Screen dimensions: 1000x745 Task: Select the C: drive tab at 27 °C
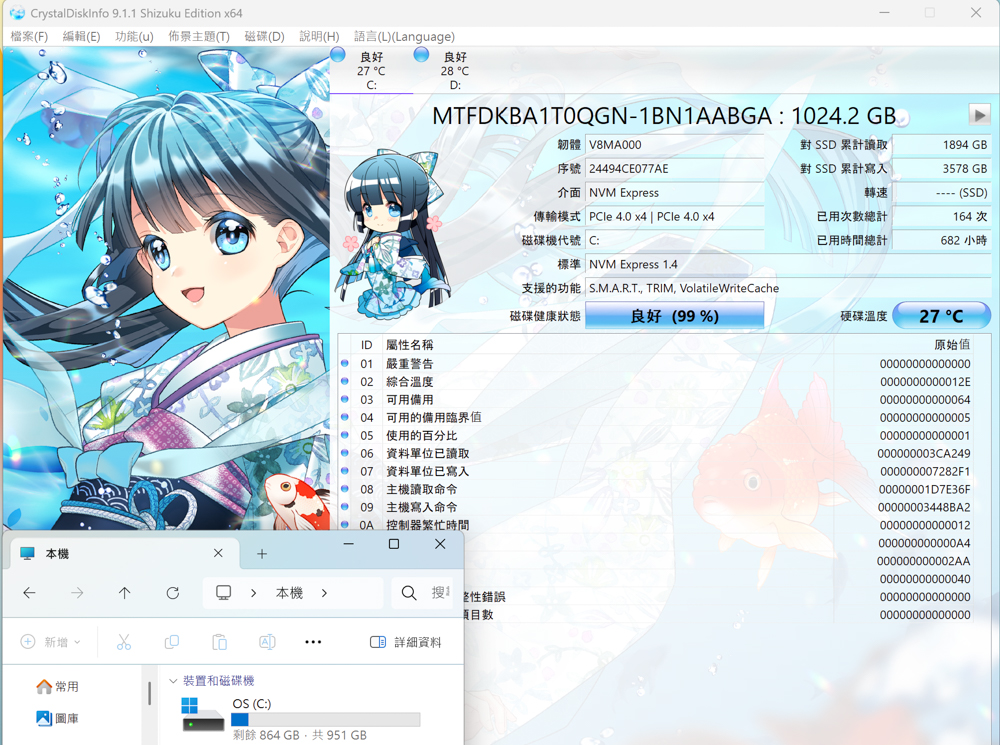point(371,70)
